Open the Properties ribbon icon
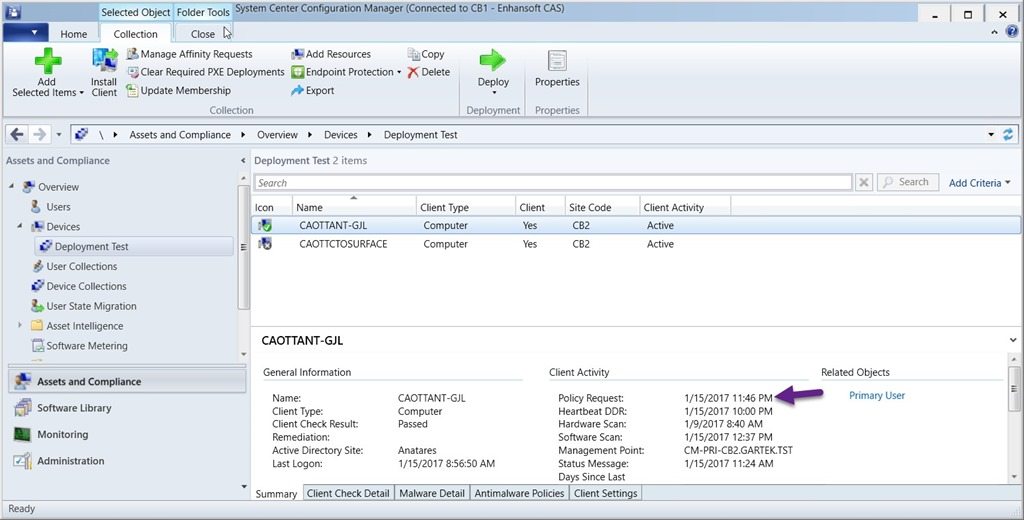The width and height of the screenshot is (1024, 520). pos(557,61)
